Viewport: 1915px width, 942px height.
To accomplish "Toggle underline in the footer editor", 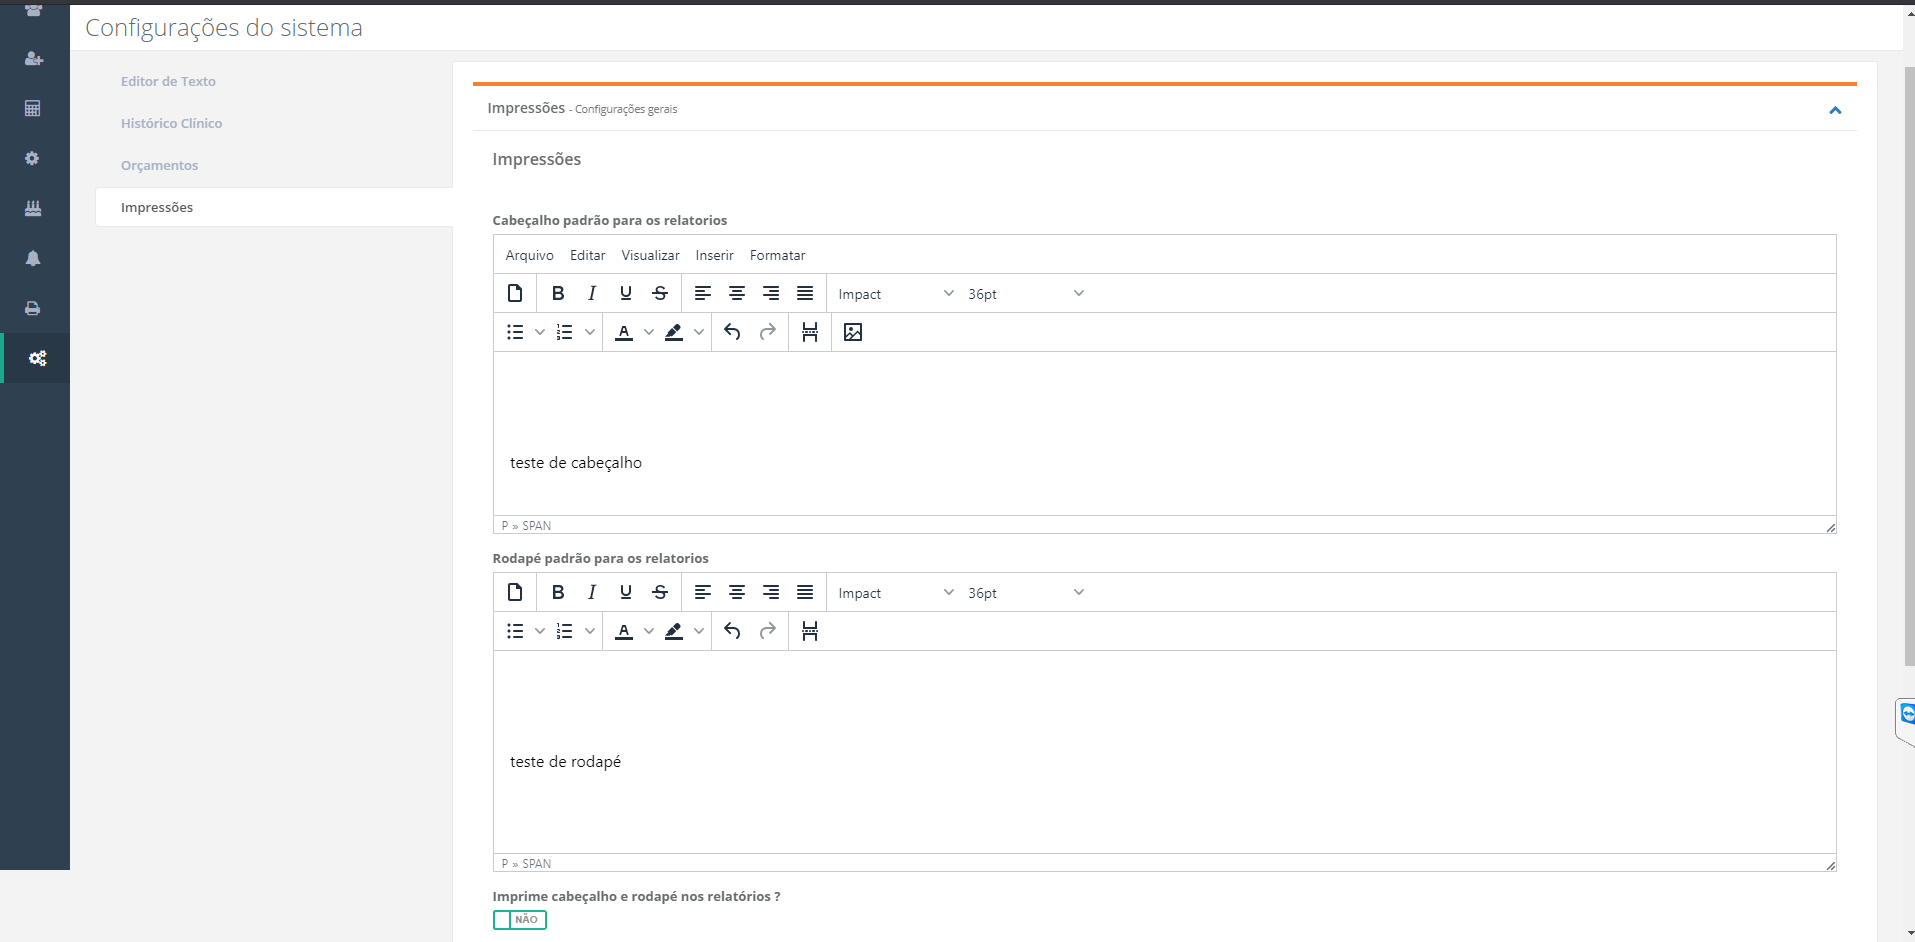I will pyautogui.click(x=626, y=592).
